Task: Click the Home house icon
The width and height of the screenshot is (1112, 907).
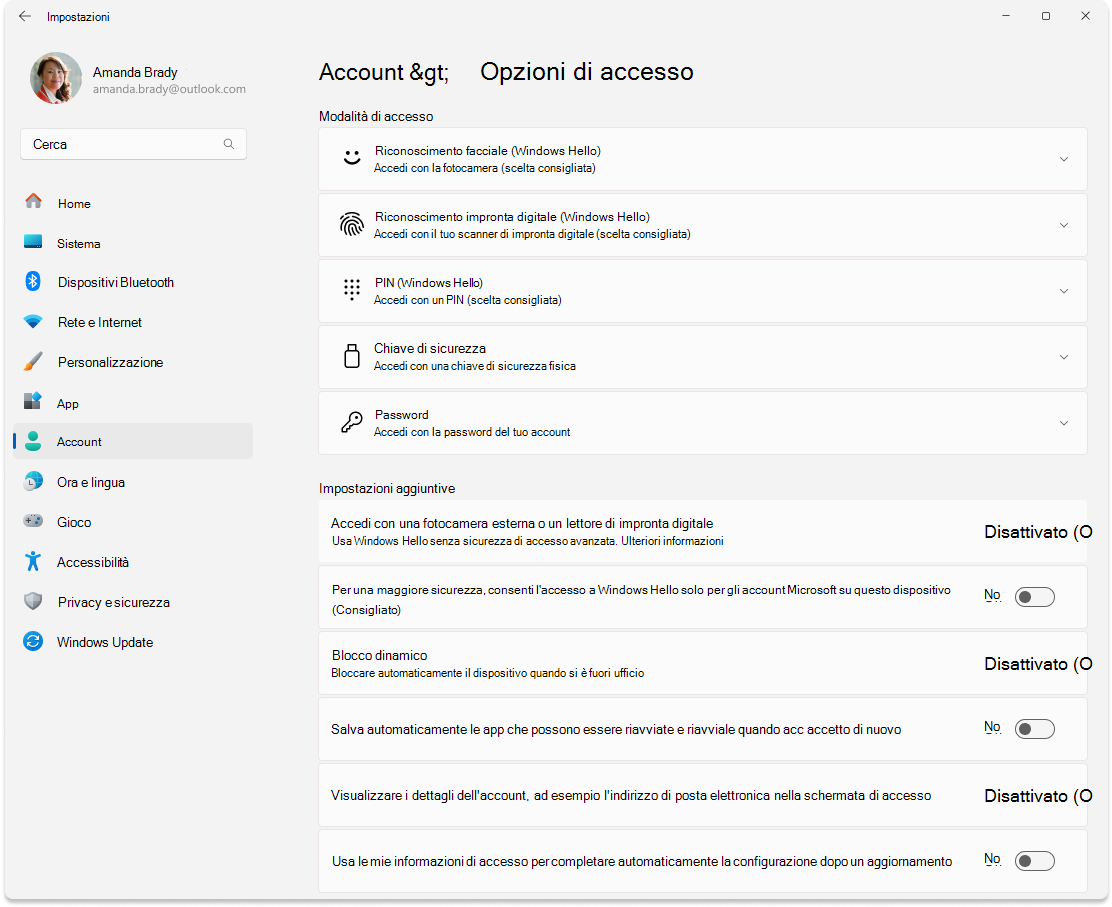Action: tap(33, 201)
